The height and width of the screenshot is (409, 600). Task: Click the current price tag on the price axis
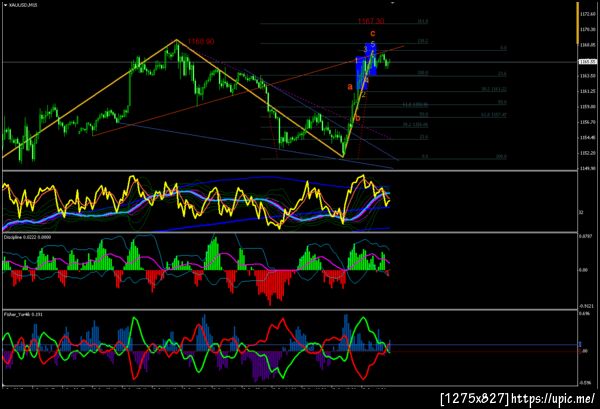[x=587, y=62]
